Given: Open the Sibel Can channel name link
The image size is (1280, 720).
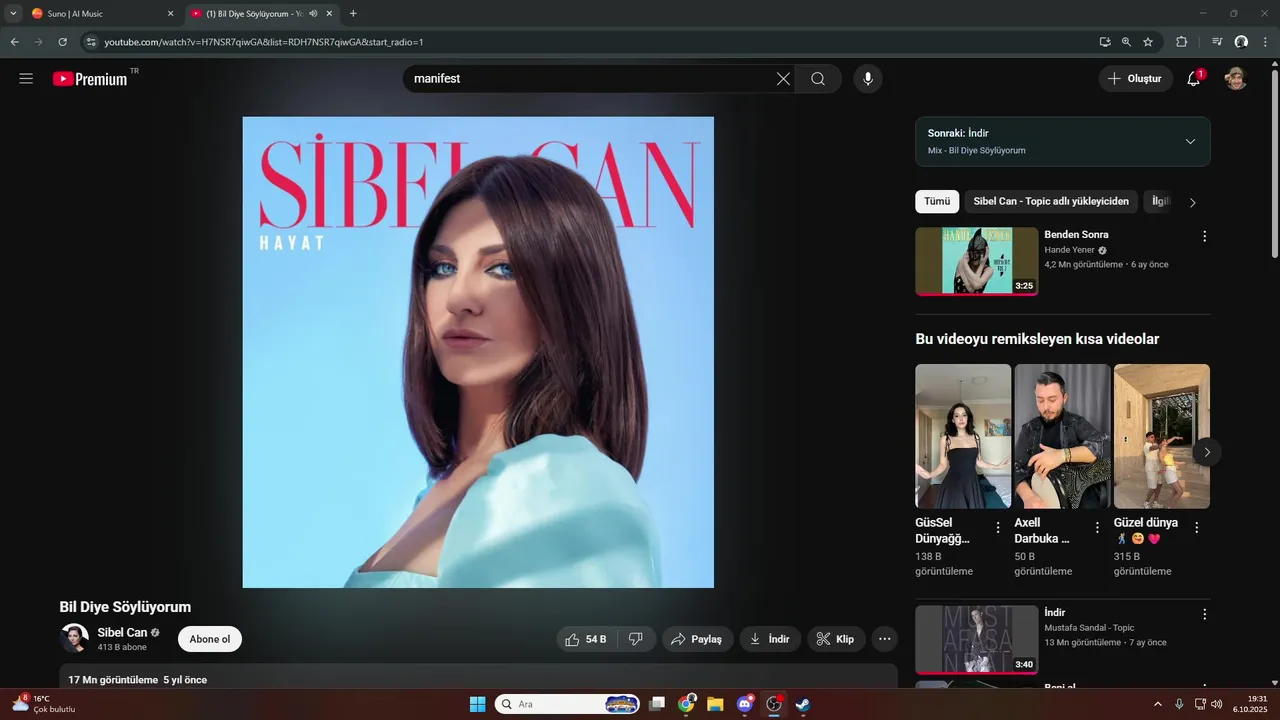Looking at the screenshot, I should tap(122, 632).
